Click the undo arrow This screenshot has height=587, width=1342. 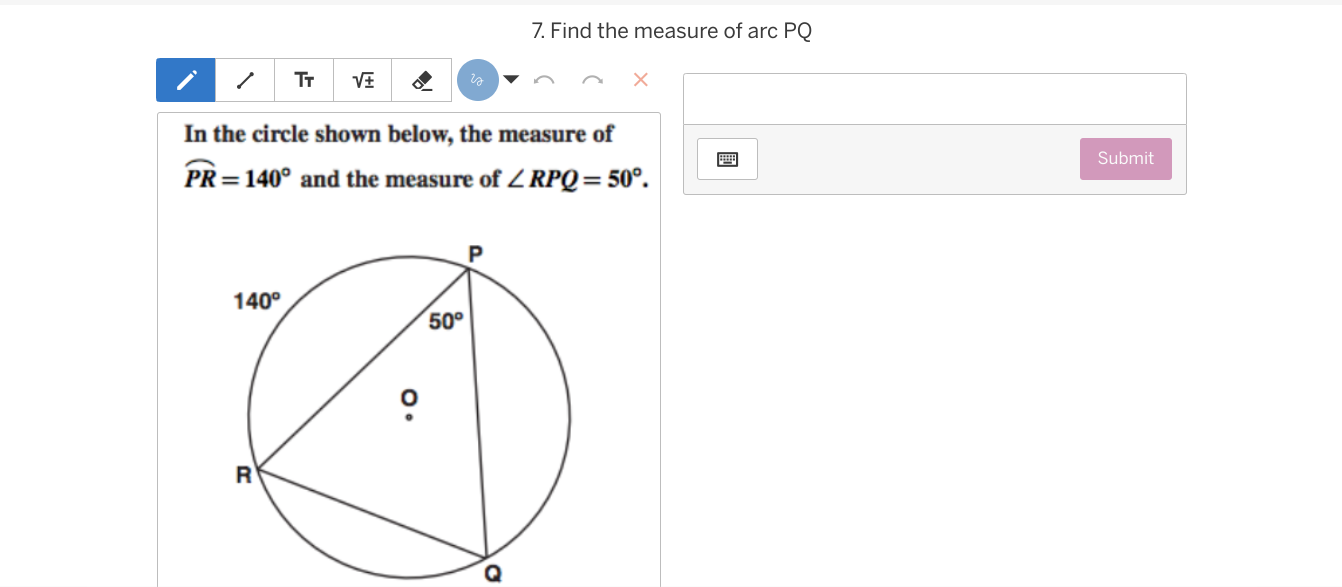pyautogui.click(x=544, y=80)
